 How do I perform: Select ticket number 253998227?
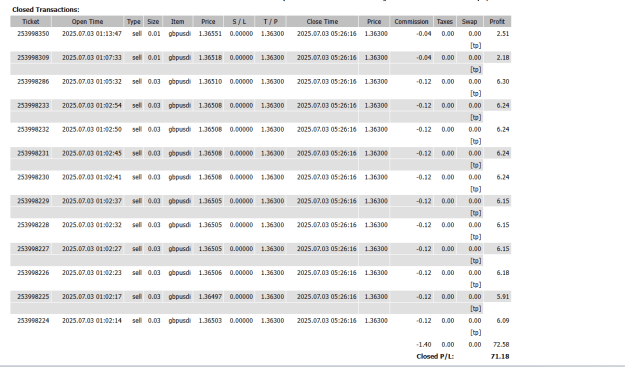[33, 249]
